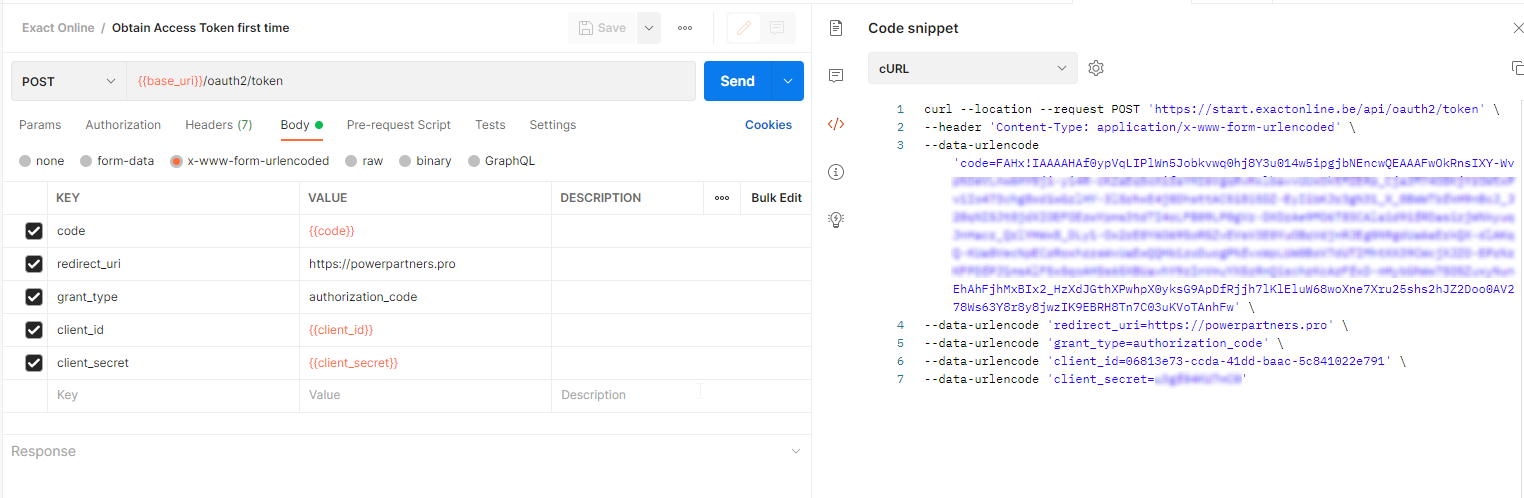Uncheck the redirect_uri parameter checkbox

tap(34, 264)
